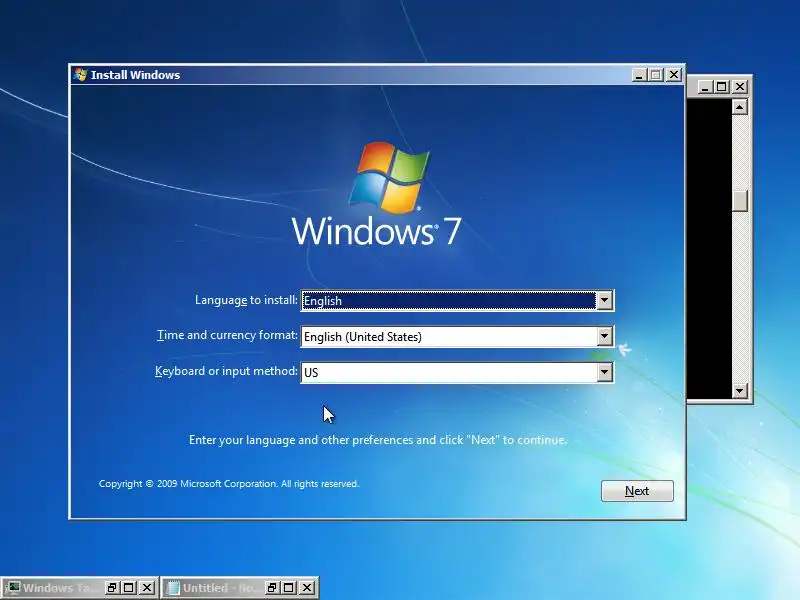Screen dimensions: 800x600
Task: Maximize the Install Windows window
Action: click(656, 75)
